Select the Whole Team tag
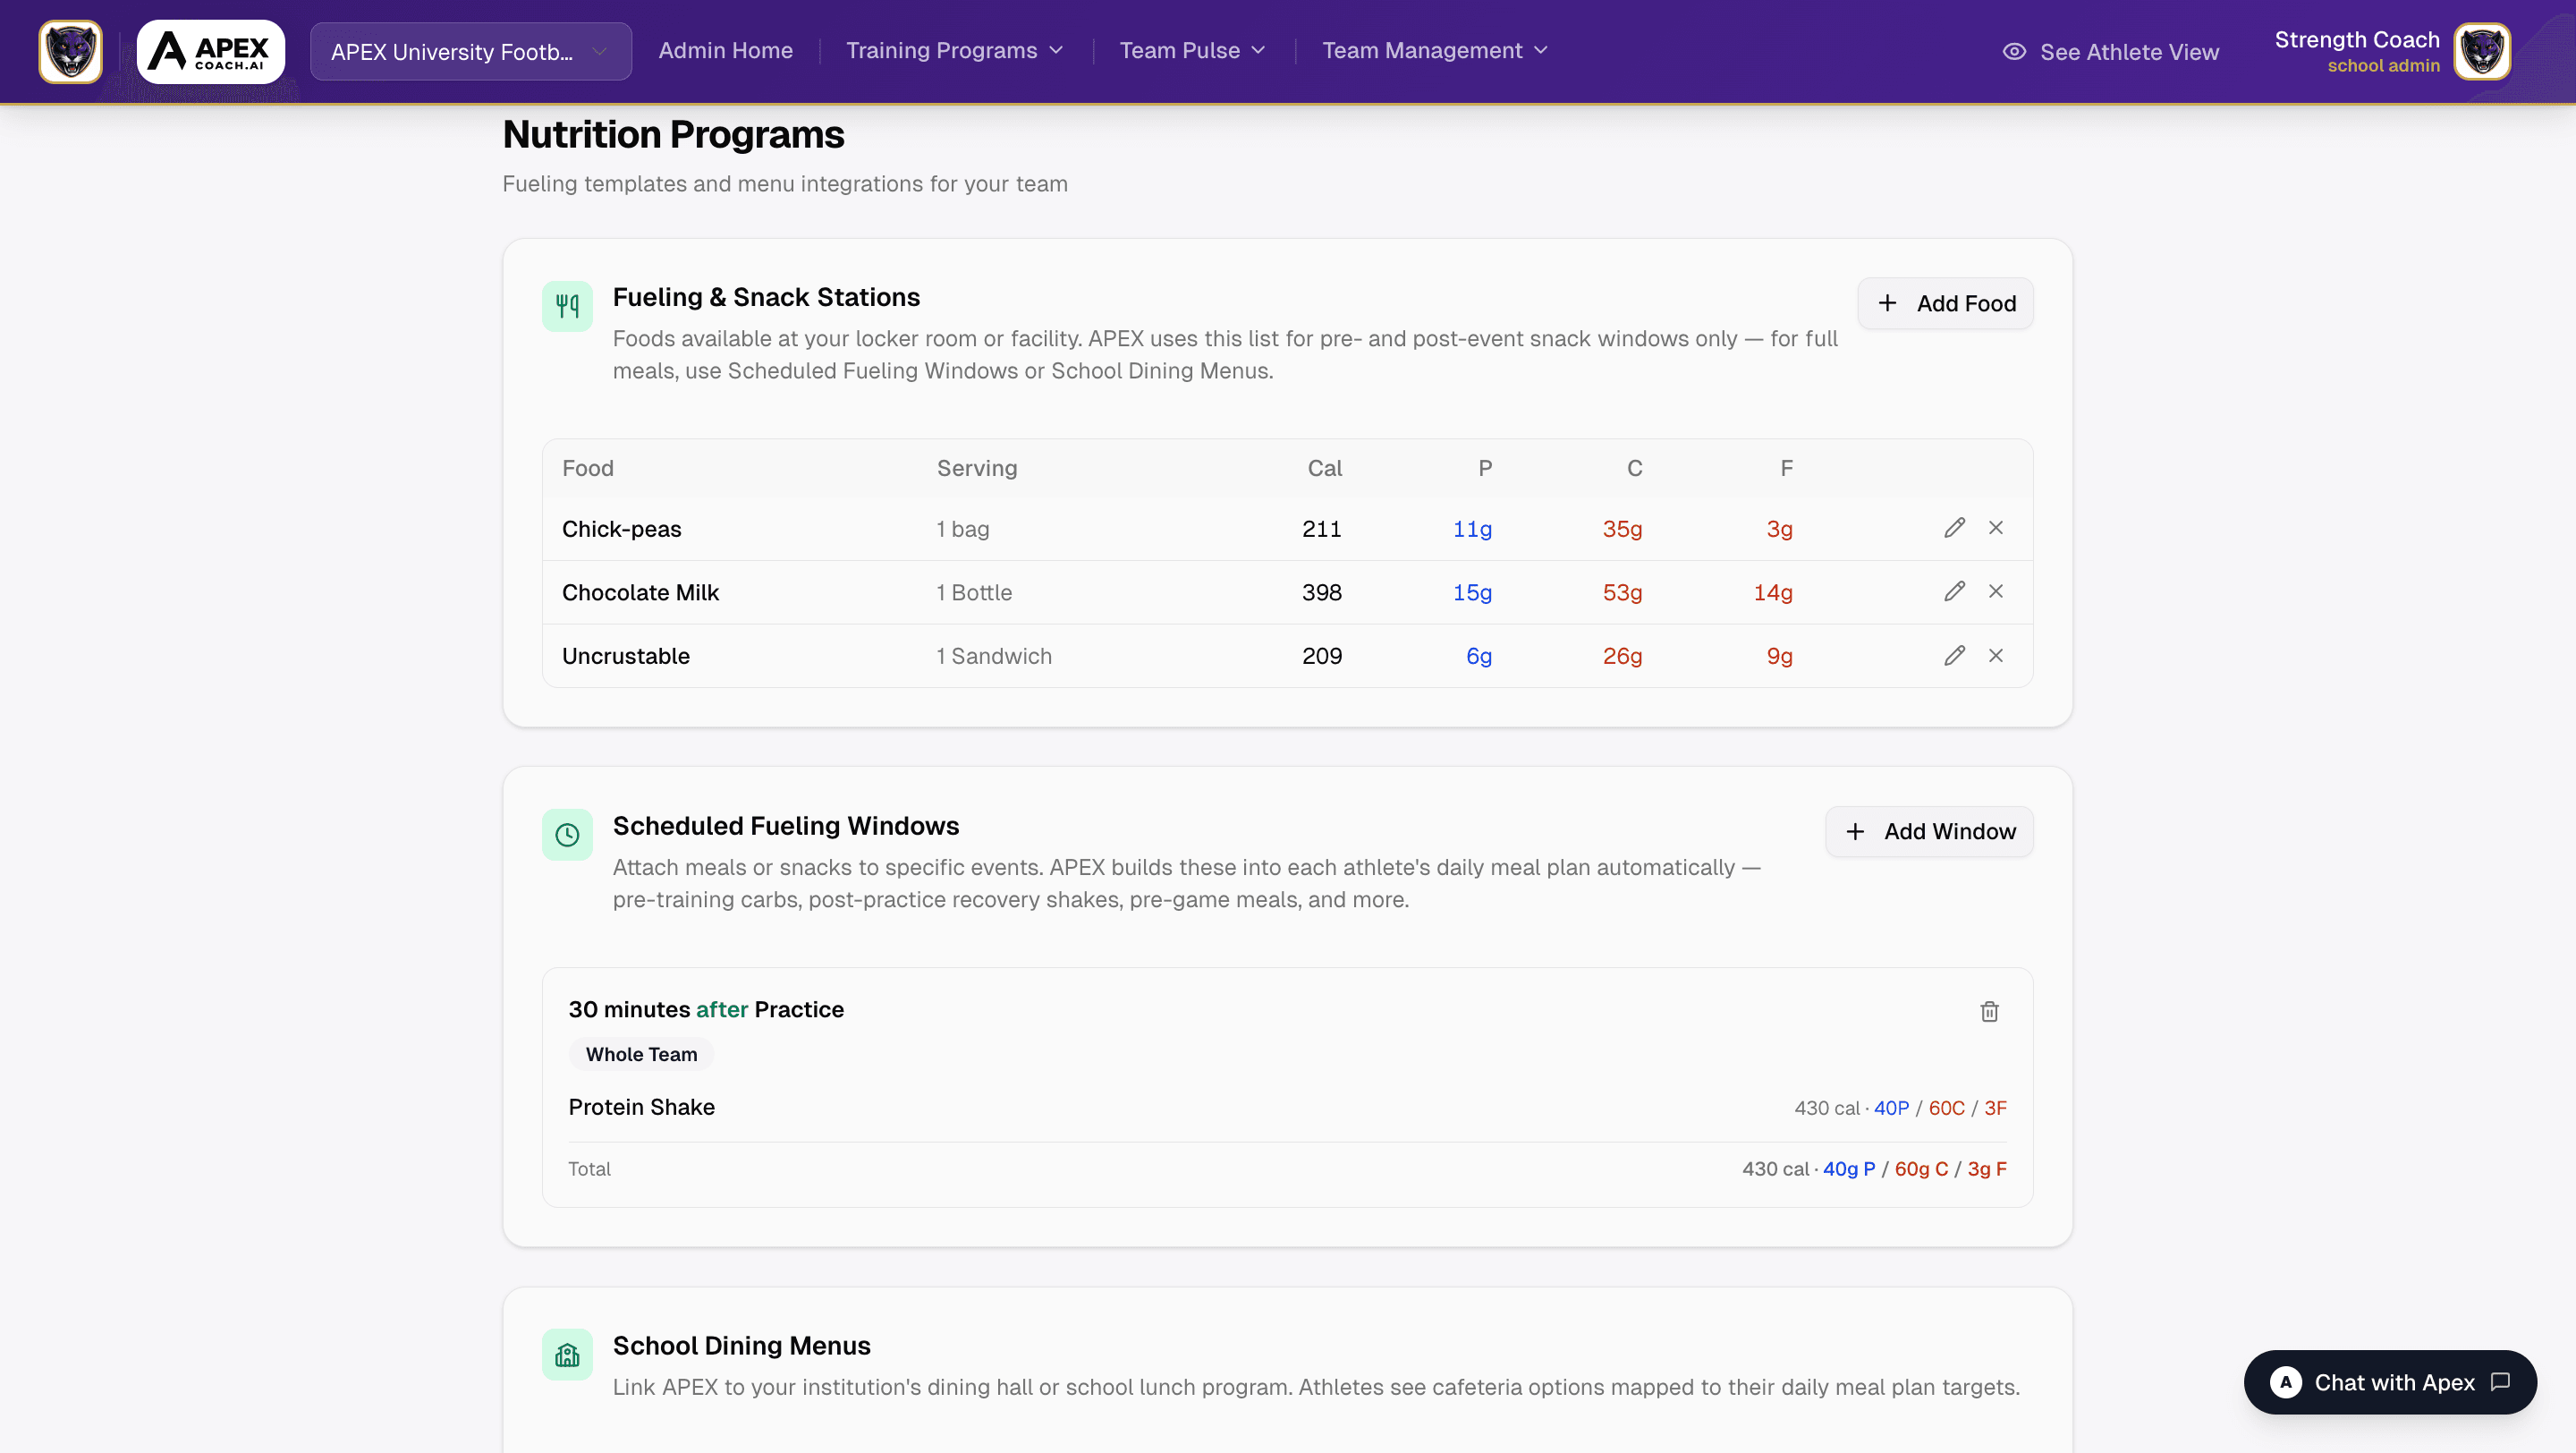The height and width of the screenshot is (1453, 2576). (641, 1054)
